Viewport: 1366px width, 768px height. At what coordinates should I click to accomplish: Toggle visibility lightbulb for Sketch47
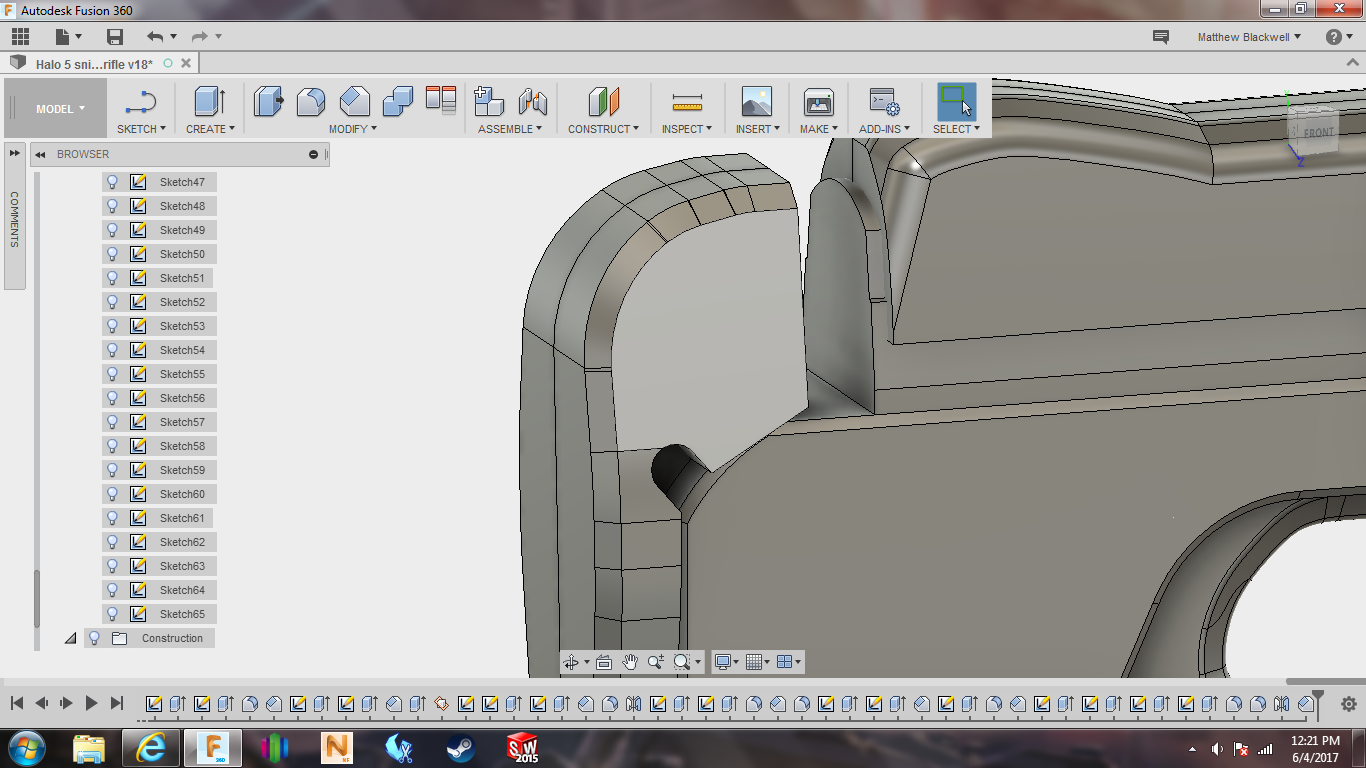click(112, 182)
